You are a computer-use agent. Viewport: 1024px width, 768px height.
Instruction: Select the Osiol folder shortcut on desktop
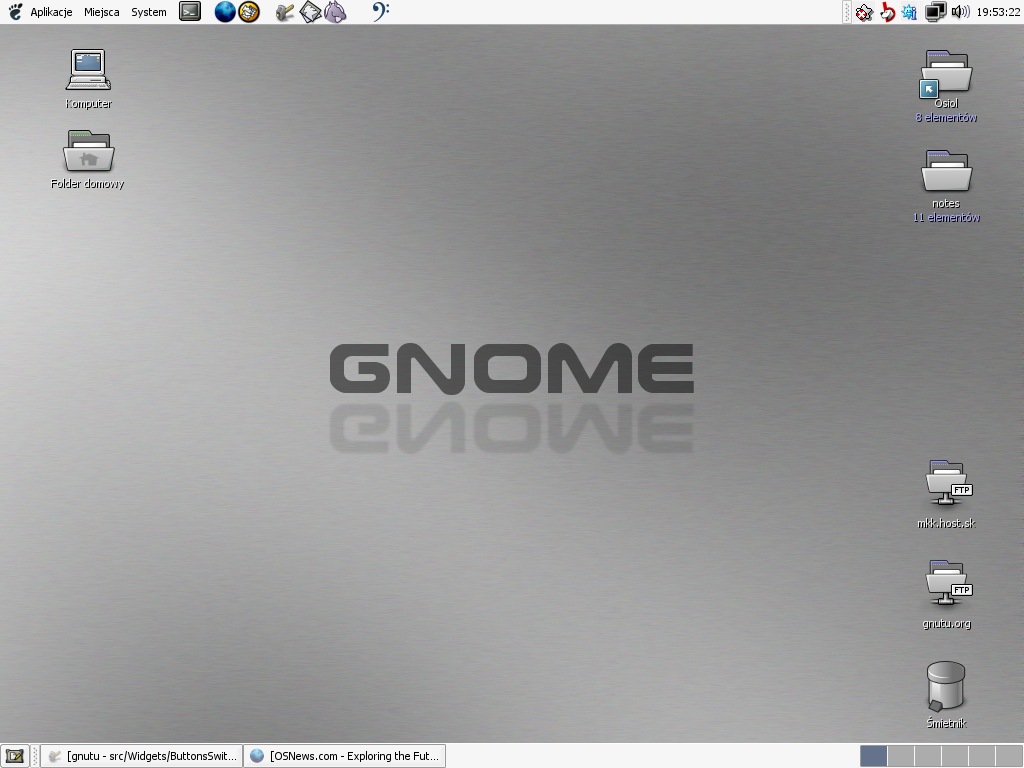(946, 86)
